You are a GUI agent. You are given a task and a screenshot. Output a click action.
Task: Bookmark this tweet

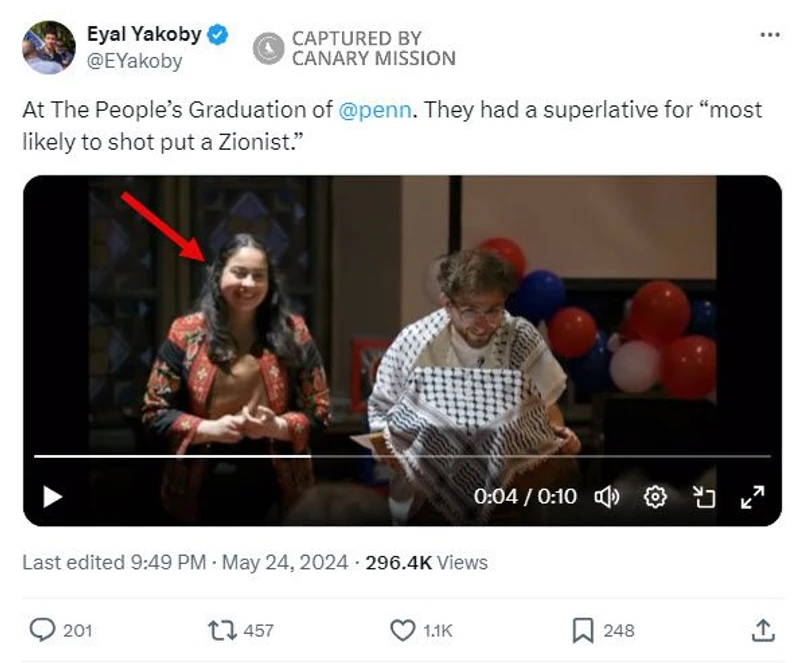[x=583, y=630]
